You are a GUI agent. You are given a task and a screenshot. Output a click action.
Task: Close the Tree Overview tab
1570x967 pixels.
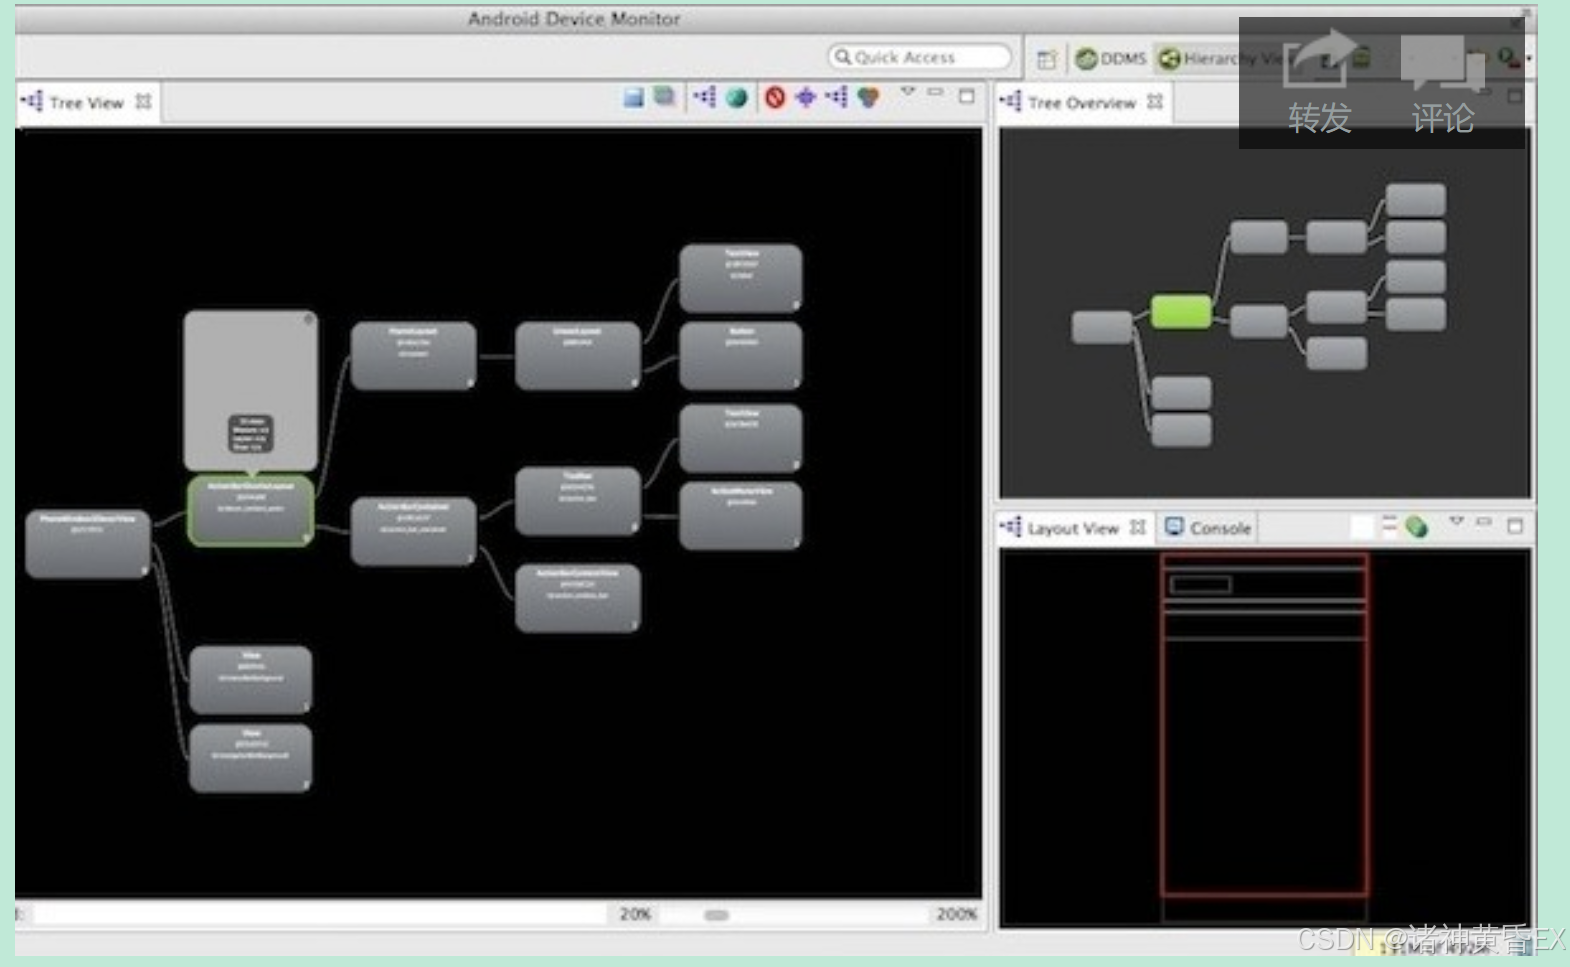[1155, 101]
